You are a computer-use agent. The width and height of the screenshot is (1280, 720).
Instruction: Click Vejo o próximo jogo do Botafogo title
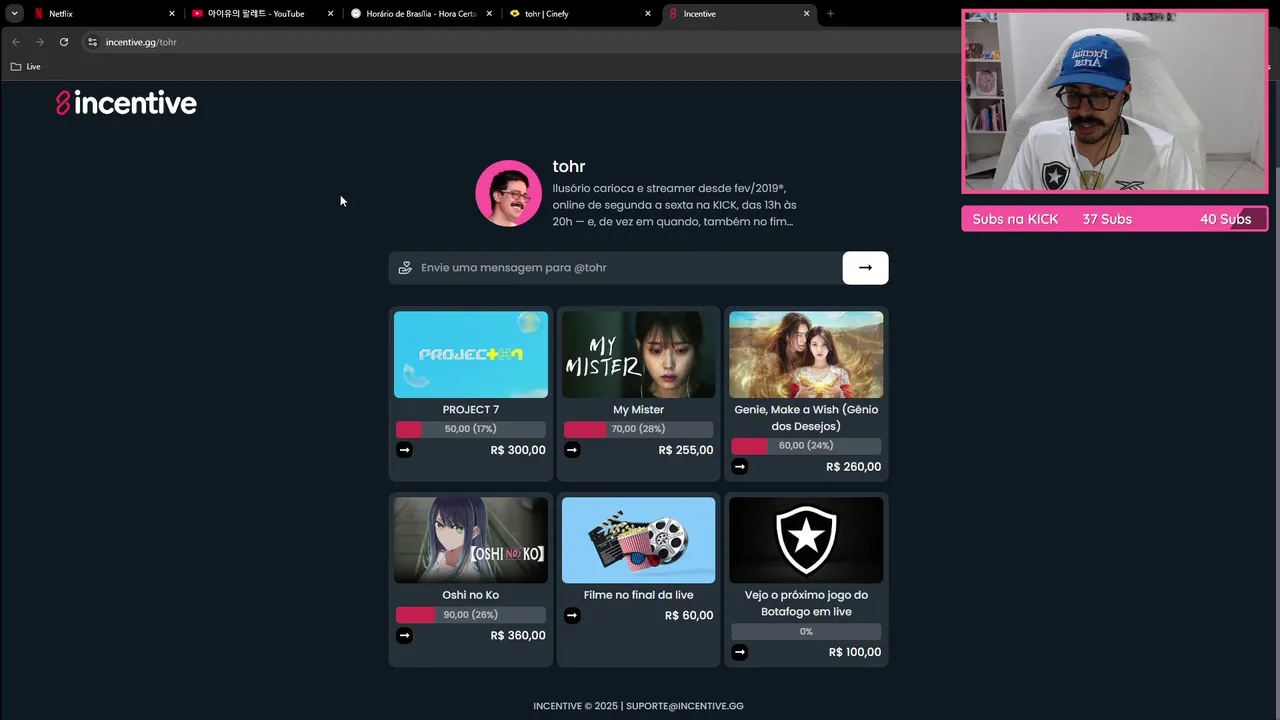(x=806, y=603)
